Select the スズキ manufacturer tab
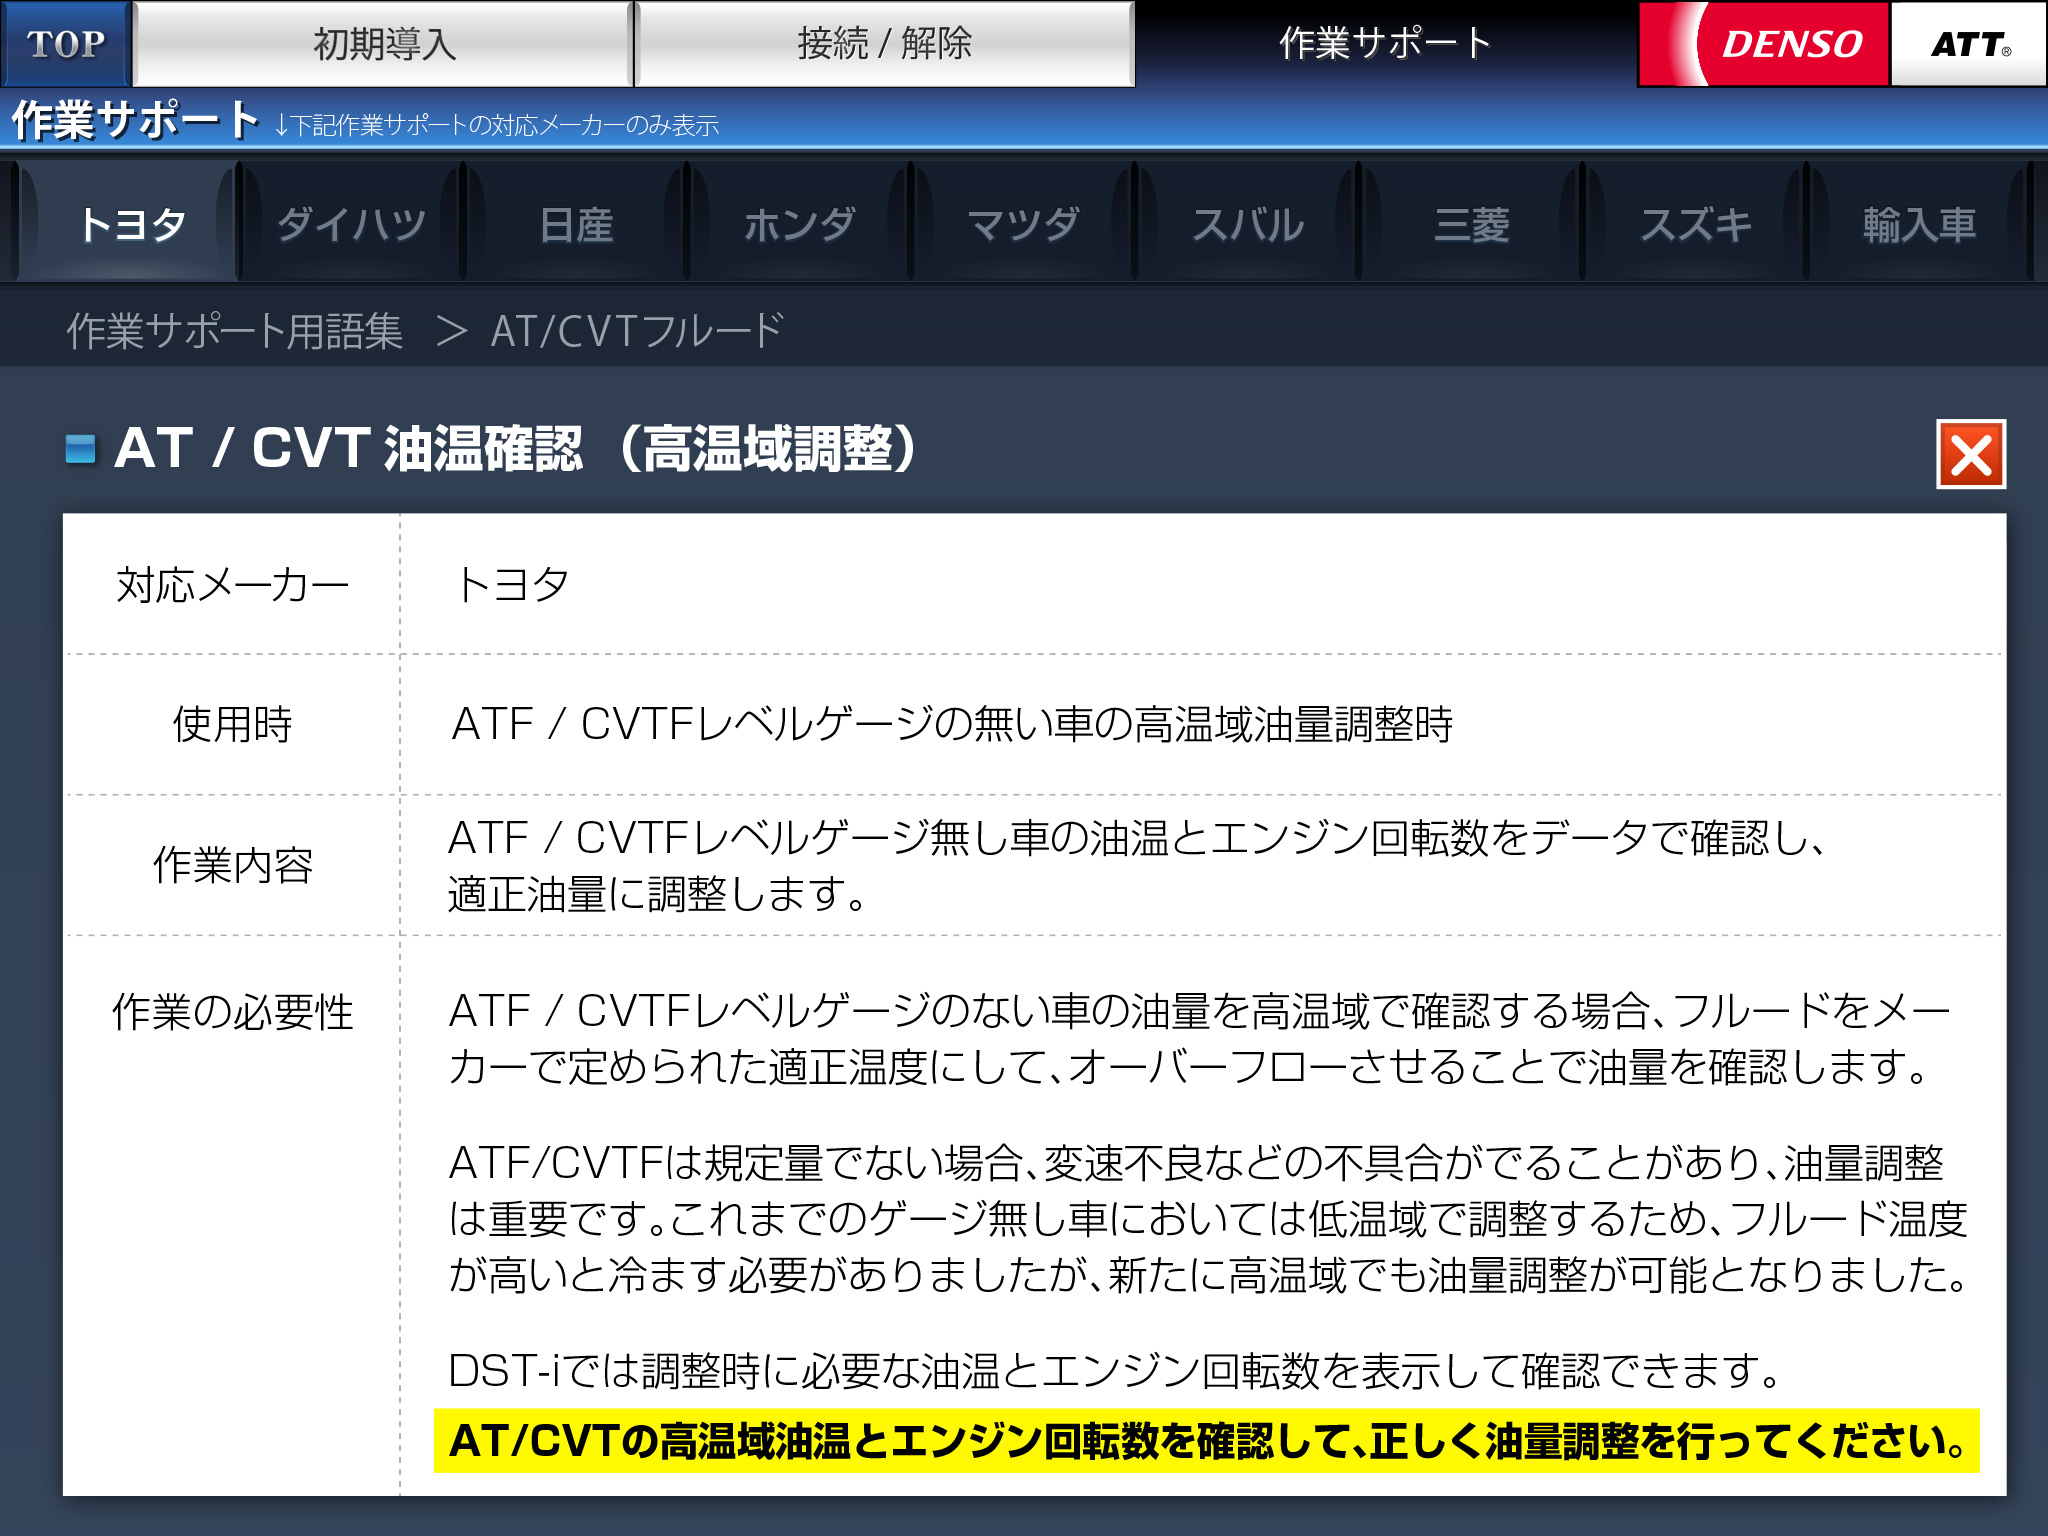Image resolution: width=2048 pixels, height=1536 pixels. [1696, 224]
